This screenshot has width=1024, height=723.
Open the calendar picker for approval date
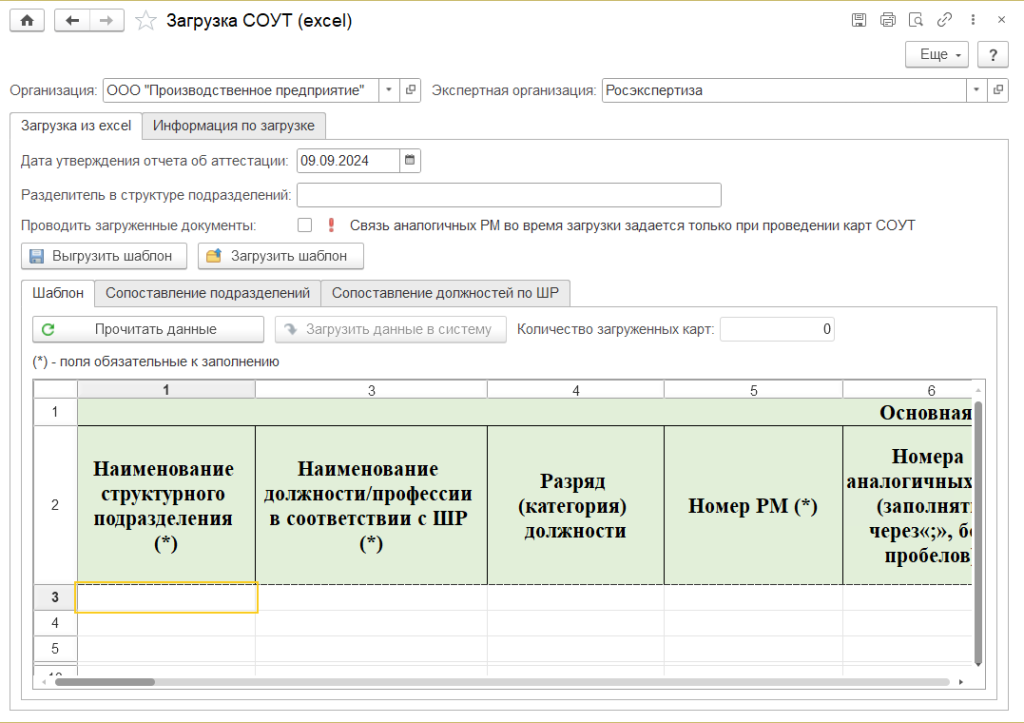tap(410, 160)
